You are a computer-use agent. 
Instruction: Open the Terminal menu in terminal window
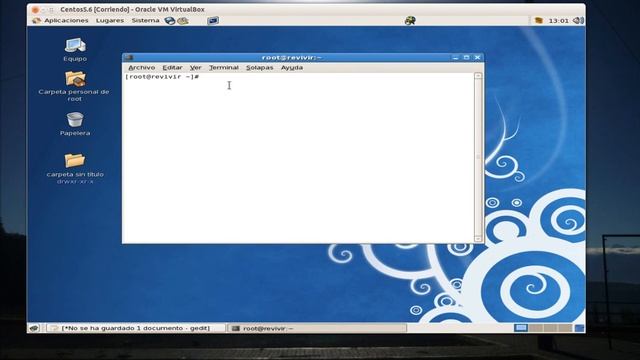pyautogui.click(x=224, y=68)
